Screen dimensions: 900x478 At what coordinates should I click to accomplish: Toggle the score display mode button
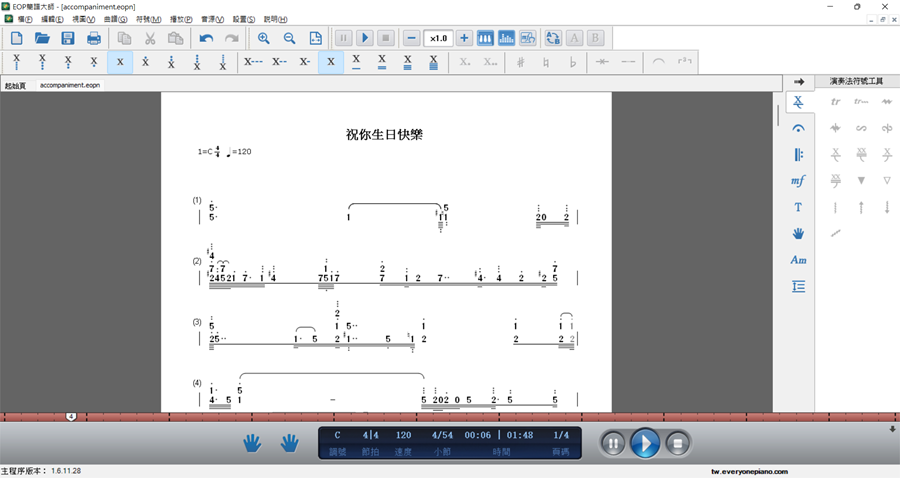pos(527,38)
